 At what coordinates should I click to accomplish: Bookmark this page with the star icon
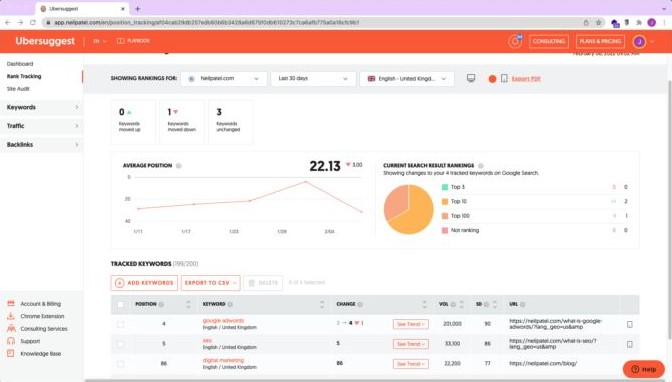[599, 22]
